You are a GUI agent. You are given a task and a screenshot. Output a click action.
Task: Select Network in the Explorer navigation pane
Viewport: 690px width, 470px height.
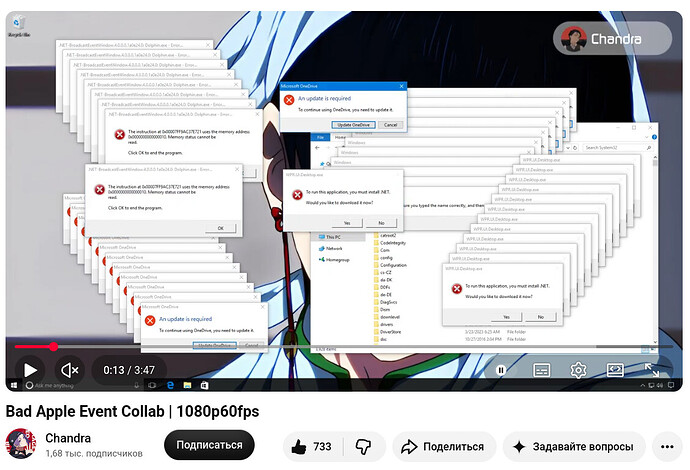click(334, 249)
